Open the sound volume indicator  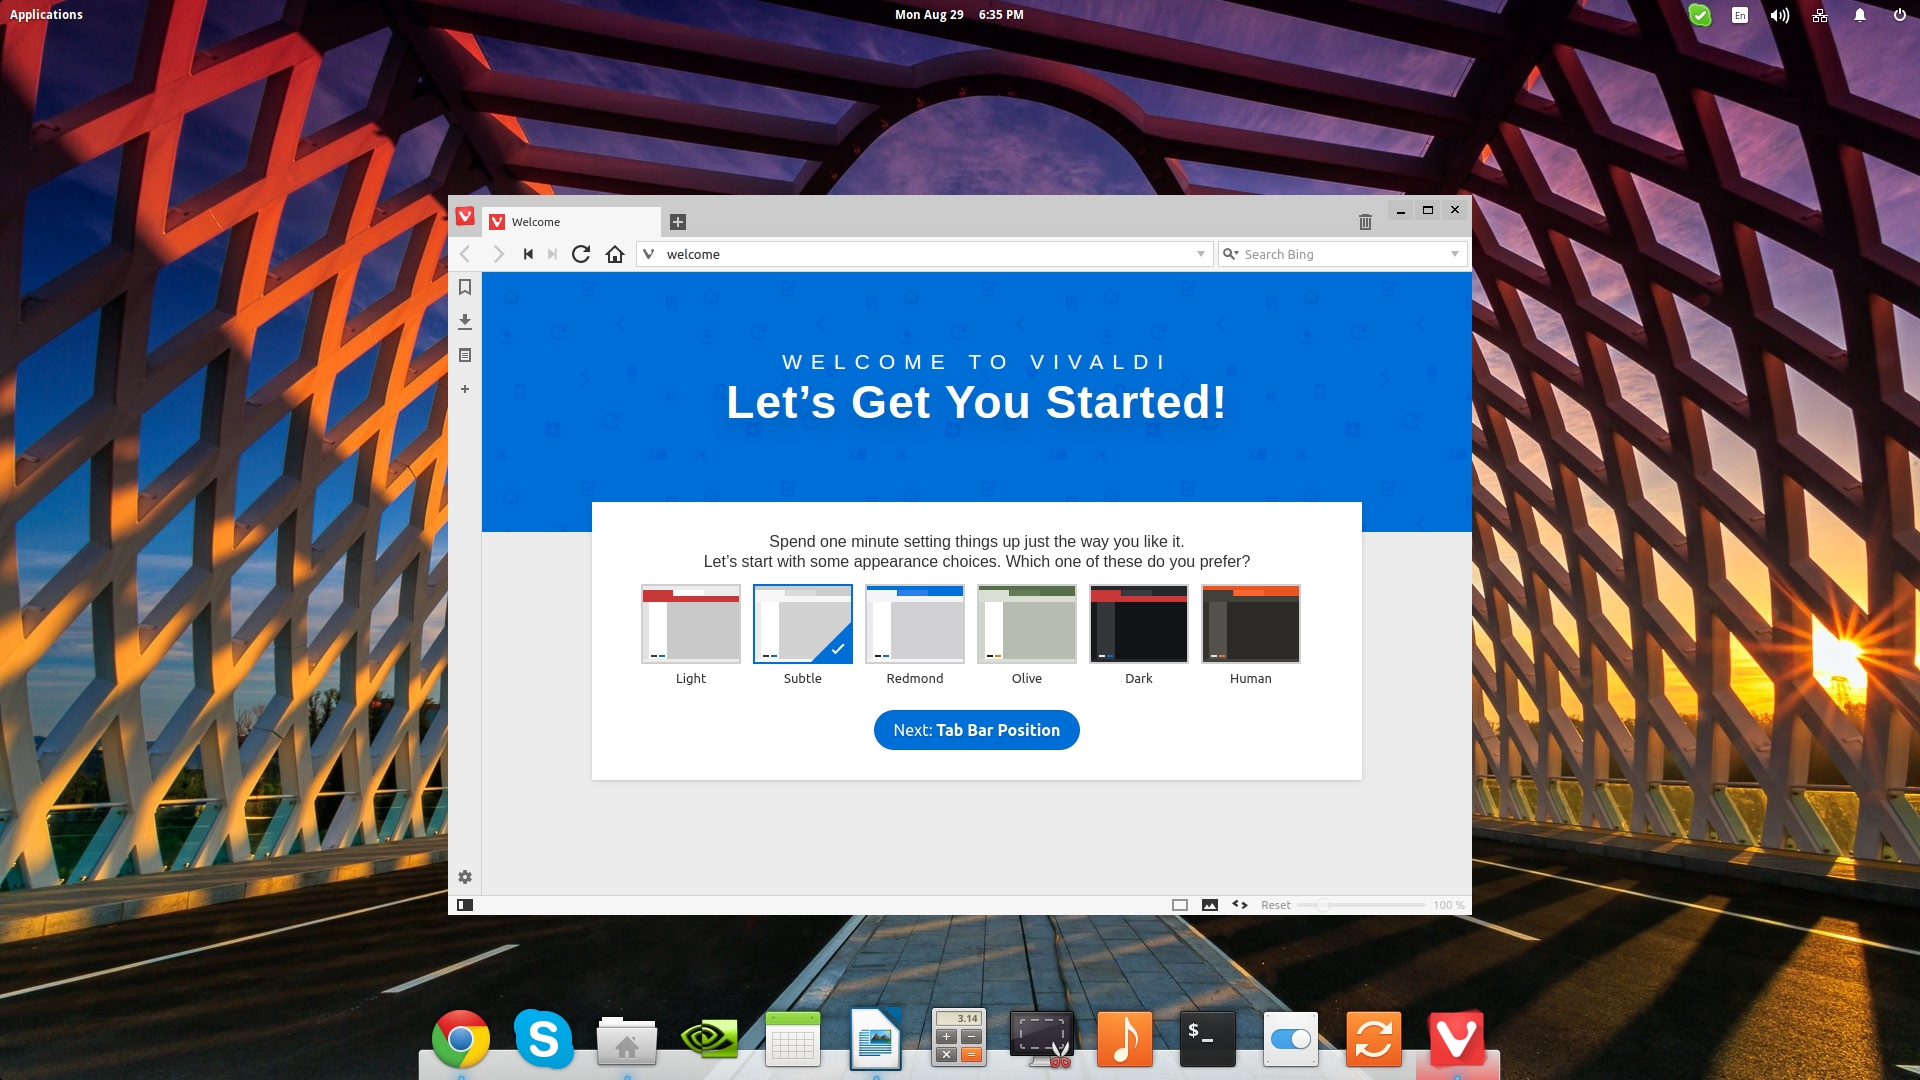(x=1780, y=15)
